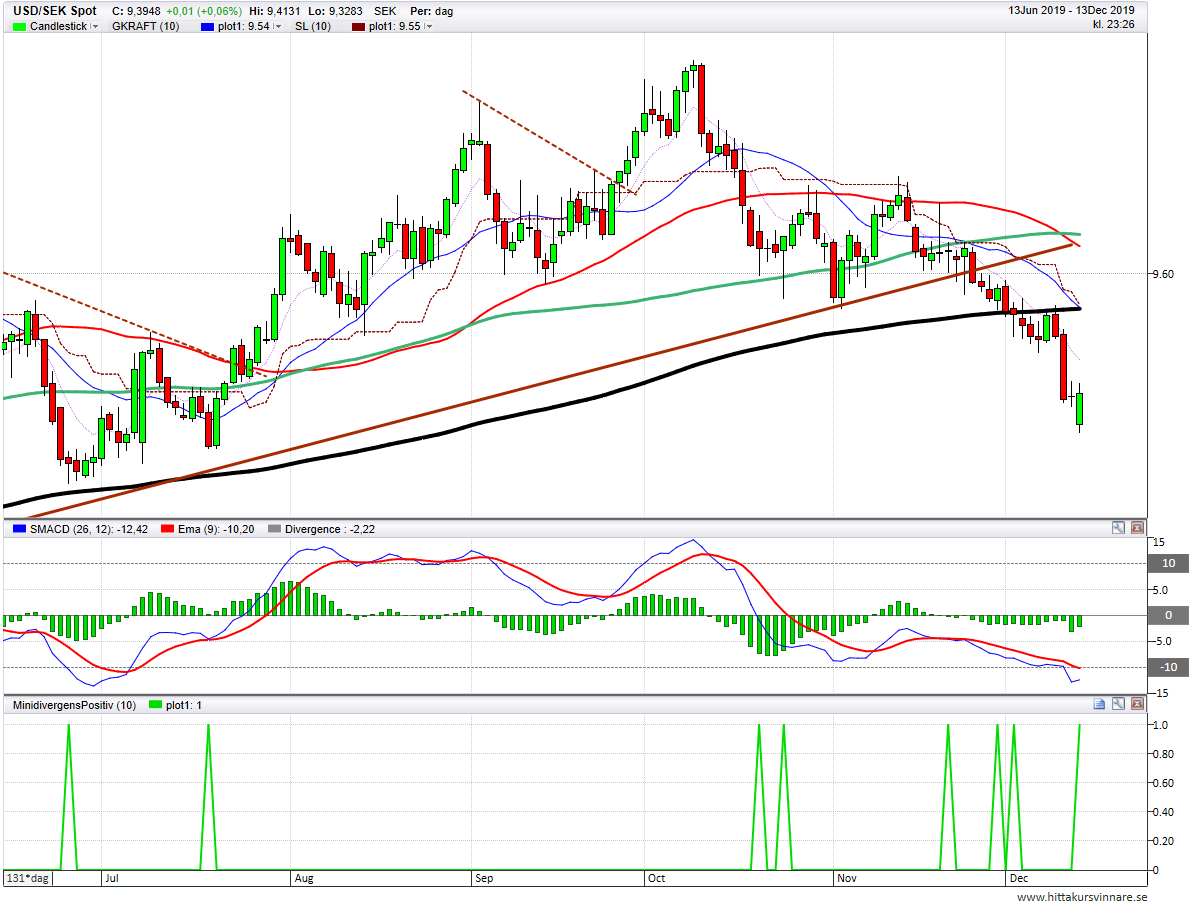This screenshot has height=902, width=1192.
Task: Click the blue GKRAFT plot1 swatch
Action: click(x=208, y=27)
